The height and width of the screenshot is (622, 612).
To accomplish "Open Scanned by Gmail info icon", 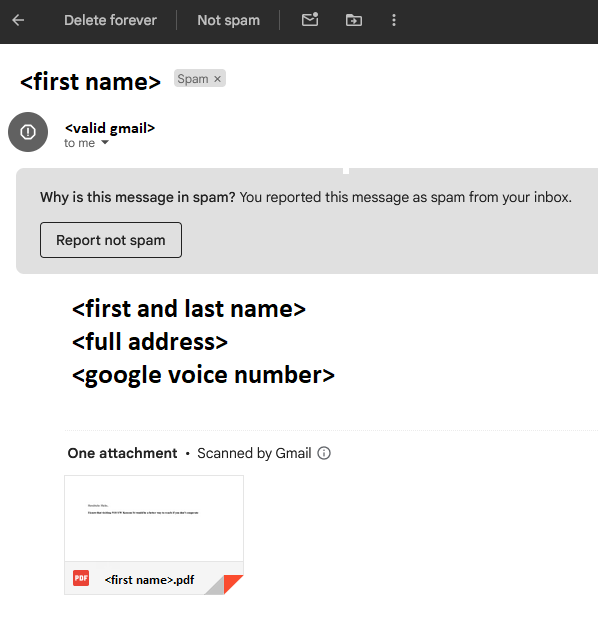I will (324, 453).
